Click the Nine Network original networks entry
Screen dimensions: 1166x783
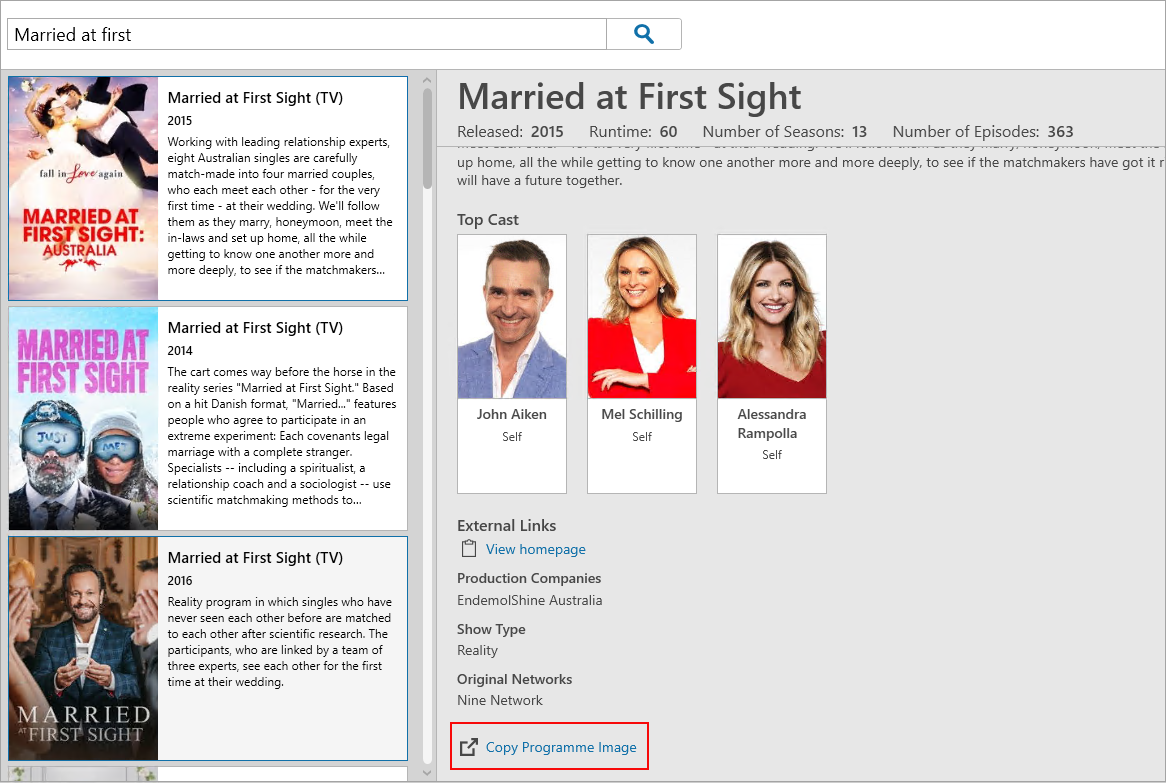(499, 700)
